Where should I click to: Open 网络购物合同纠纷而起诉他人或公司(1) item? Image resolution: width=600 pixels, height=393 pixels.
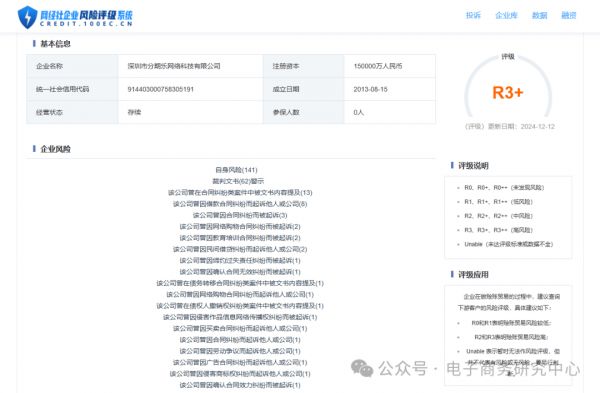240,294
